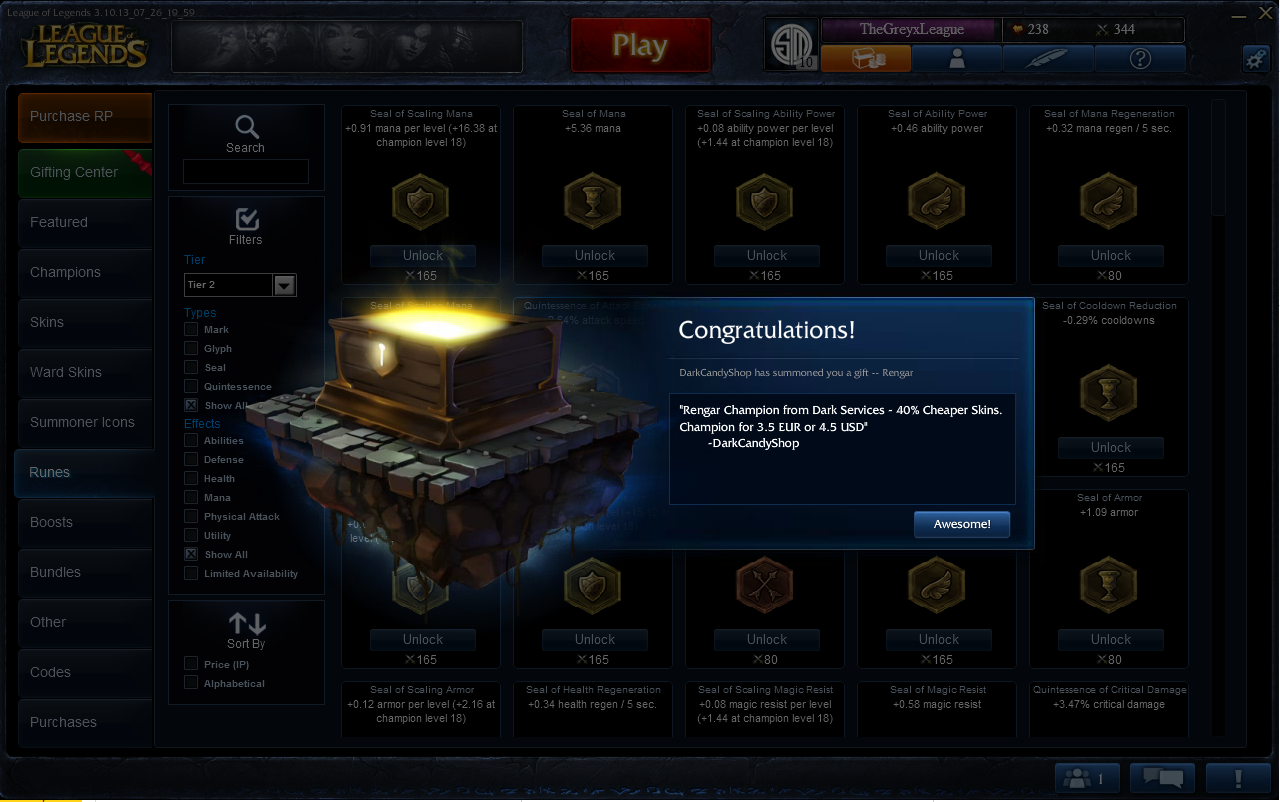Expand the Tier 2 dropdown

click(285, 285)
